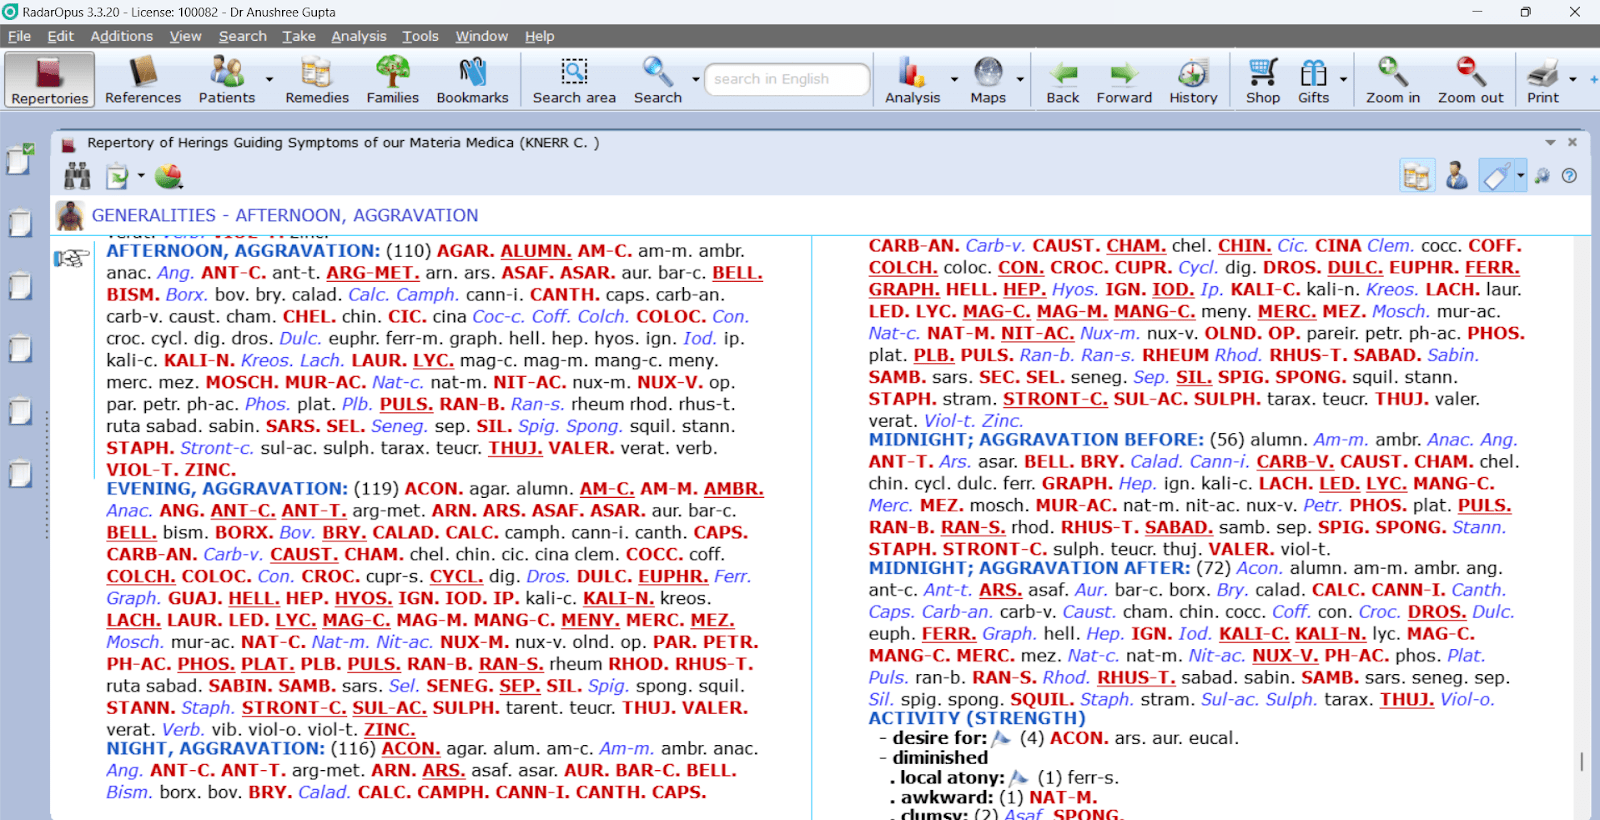
Task: Expand the dropdown arrow beside Patients
Action: click(269, 79)
